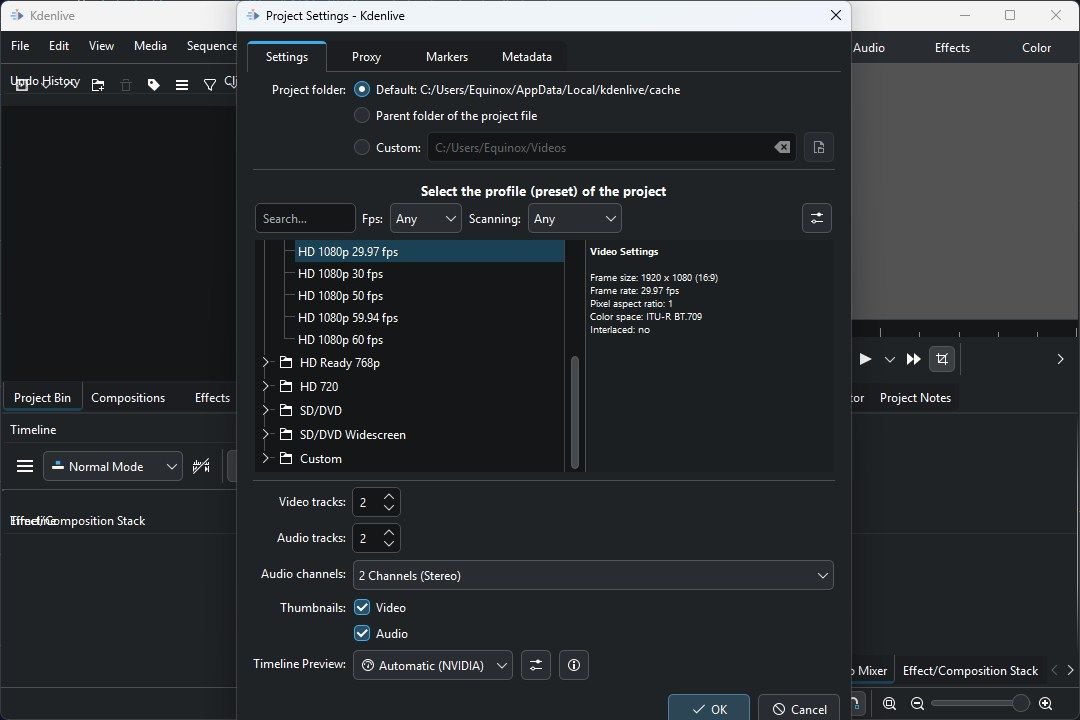The height and width of the screenshot is (720, 1080).
Task: Click OK to confirm project settings
Action: click(709, 708)
